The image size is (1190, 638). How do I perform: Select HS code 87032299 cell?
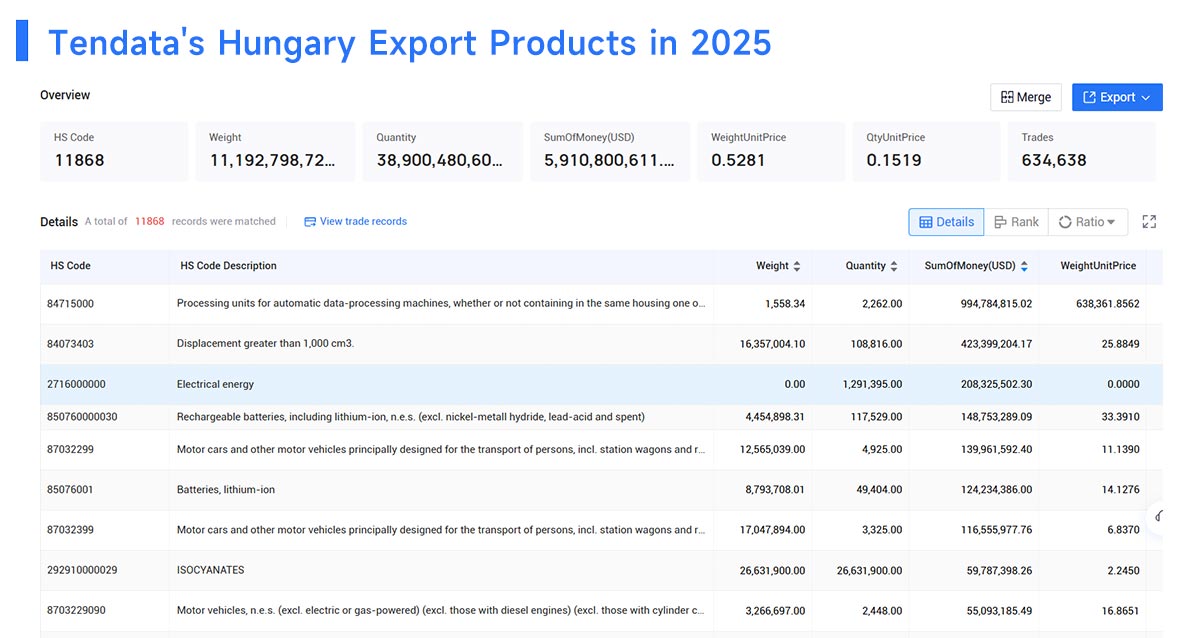tap(71, 449)
